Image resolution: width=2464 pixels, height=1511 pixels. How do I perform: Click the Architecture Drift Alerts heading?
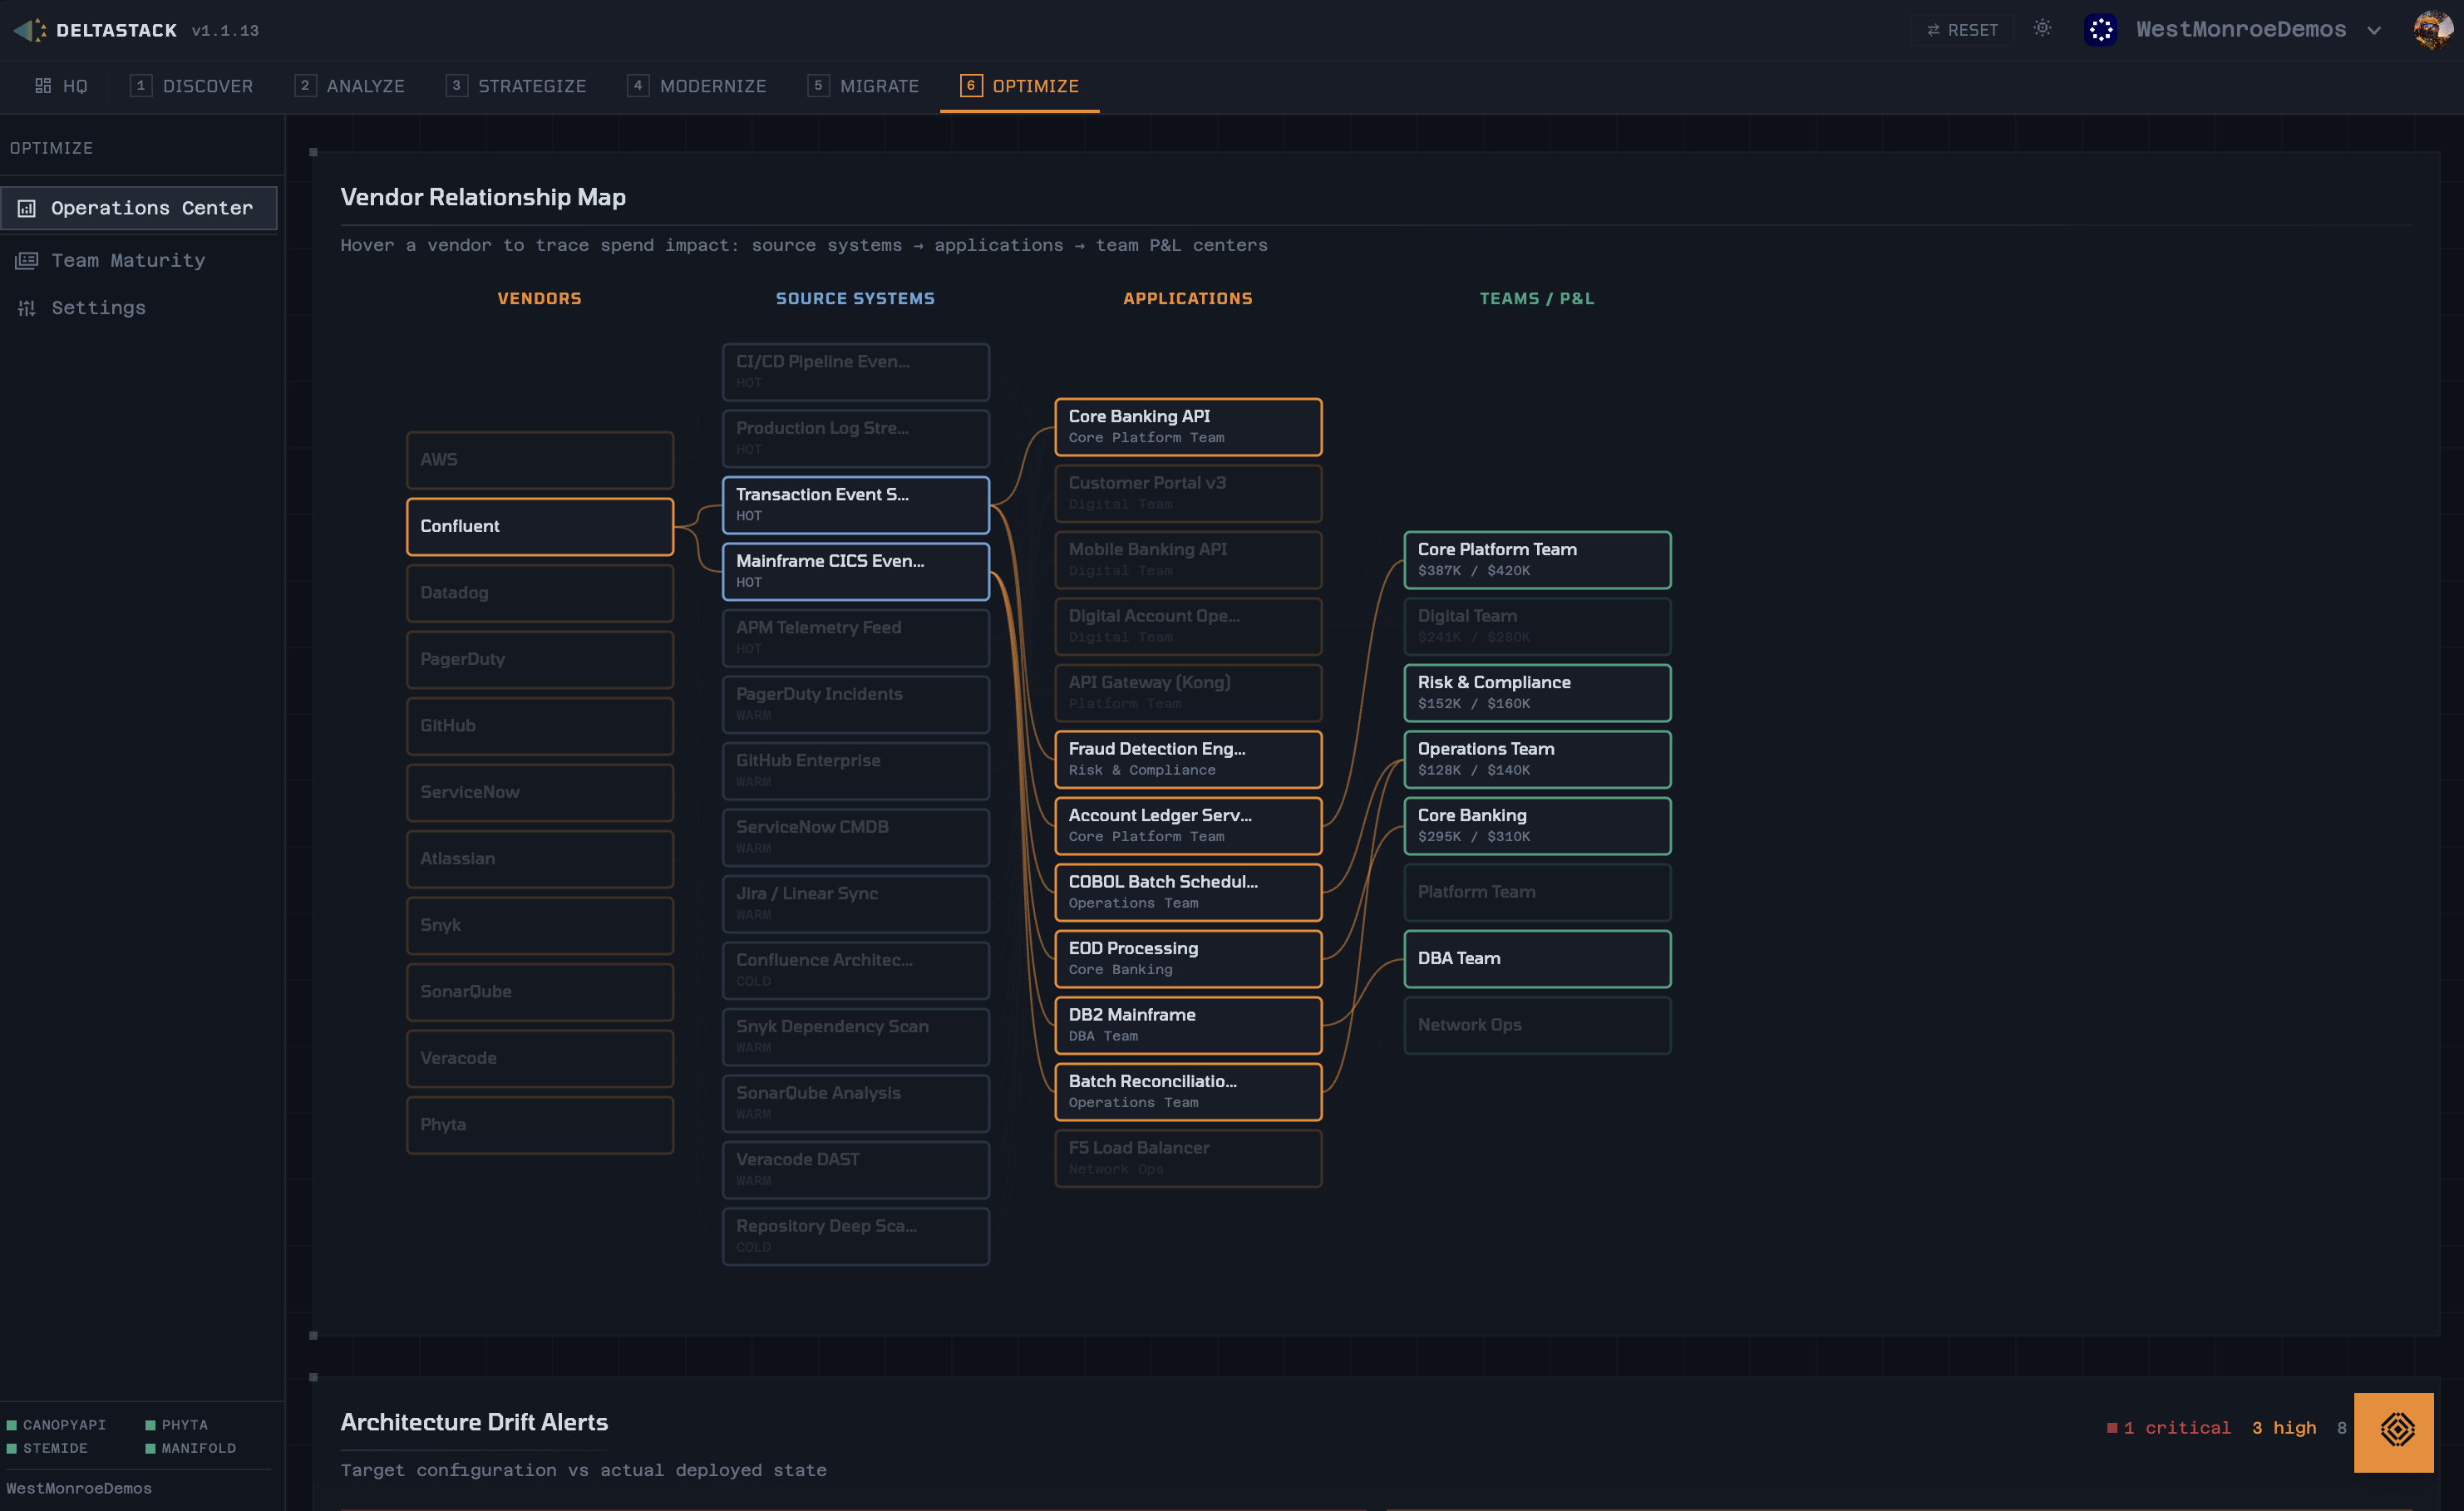[x=474, y=1422]
